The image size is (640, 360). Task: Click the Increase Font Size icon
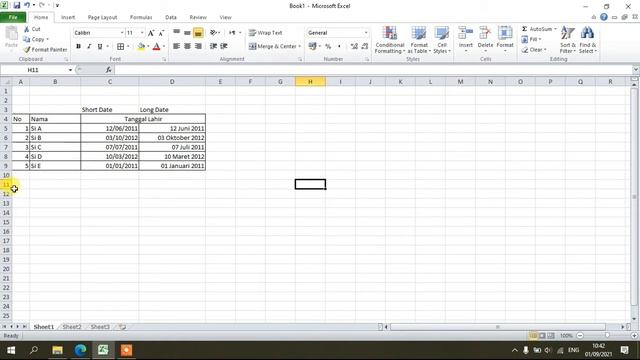click(x=151, y=33)
